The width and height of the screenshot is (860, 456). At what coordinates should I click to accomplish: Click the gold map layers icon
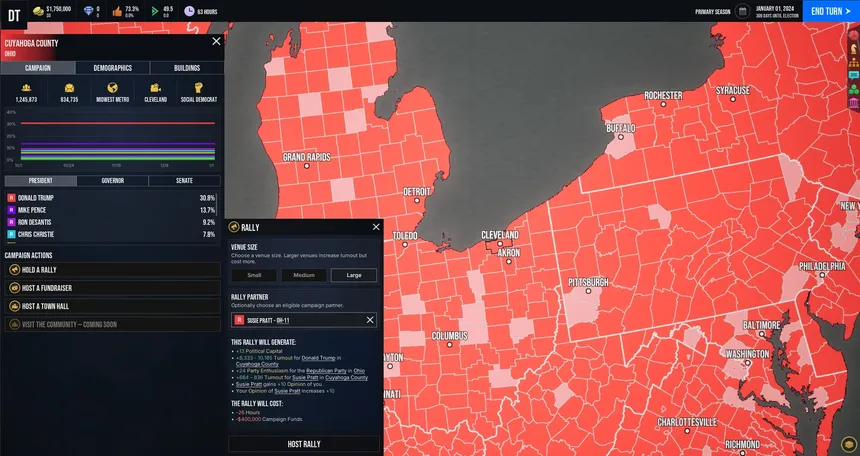[848, 444]
